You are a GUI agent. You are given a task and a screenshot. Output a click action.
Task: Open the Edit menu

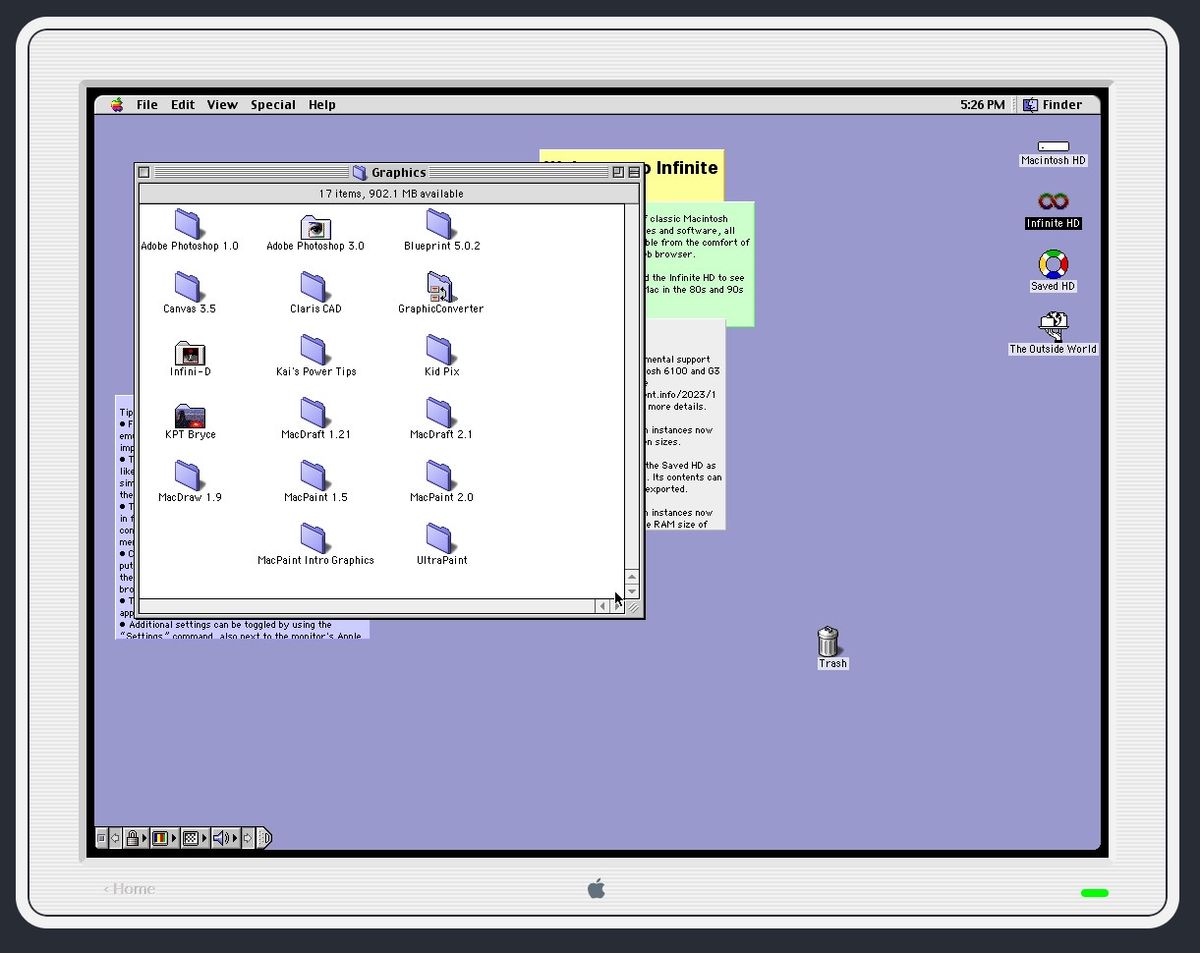(183, 104)
